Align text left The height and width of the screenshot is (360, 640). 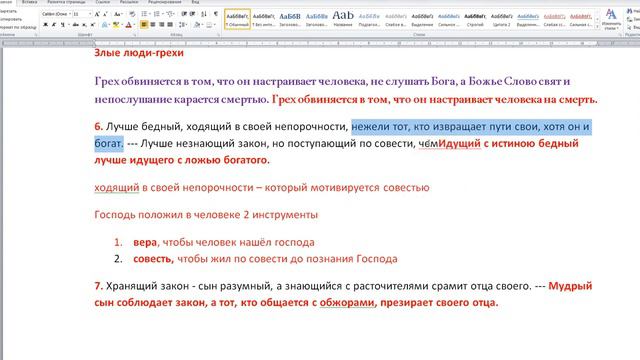144,25
